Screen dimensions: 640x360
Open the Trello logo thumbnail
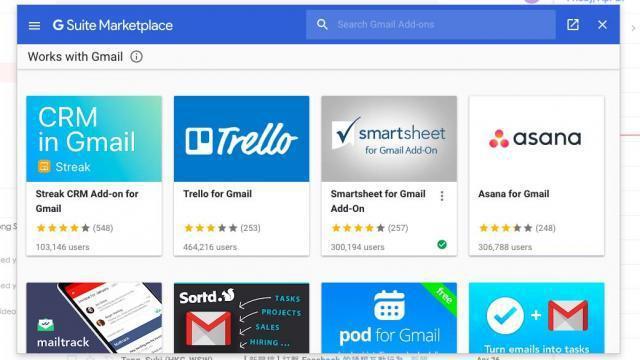242,139
